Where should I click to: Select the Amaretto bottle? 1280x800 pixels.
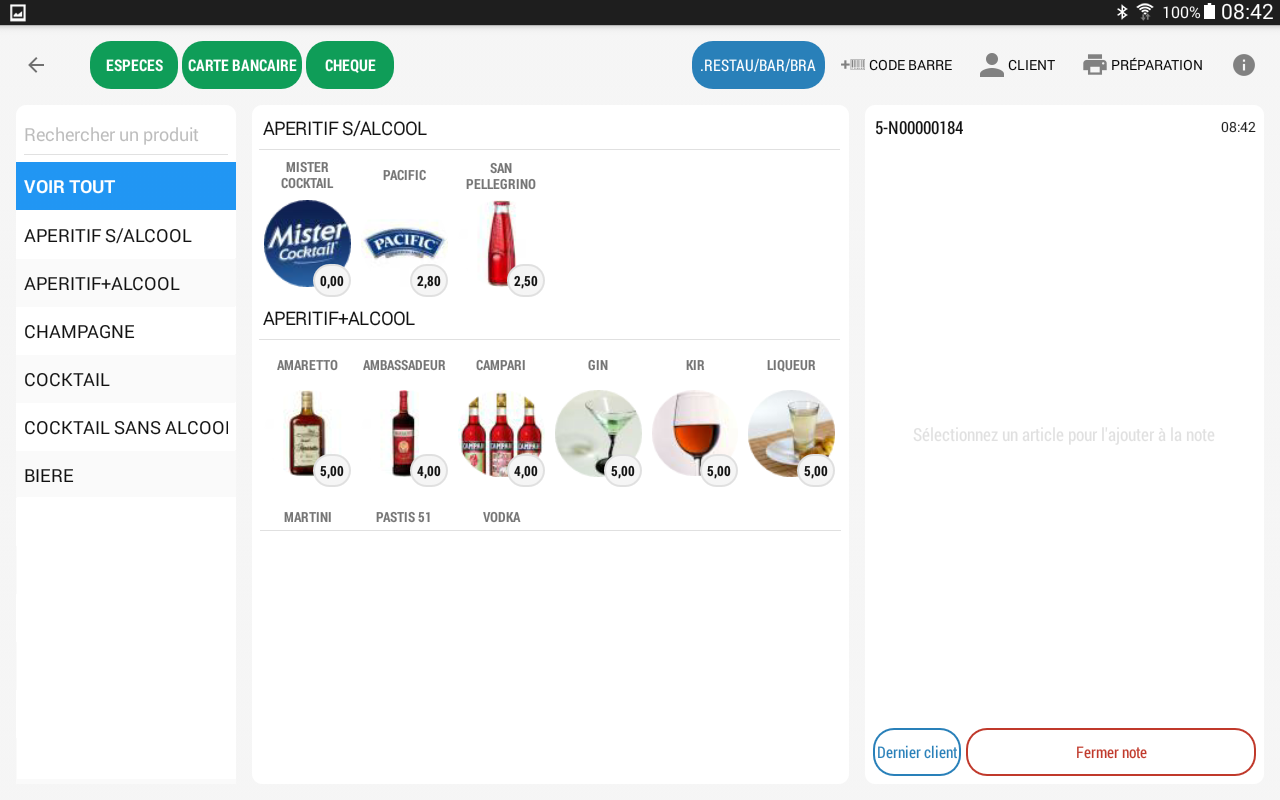click(x=307, y=433)
